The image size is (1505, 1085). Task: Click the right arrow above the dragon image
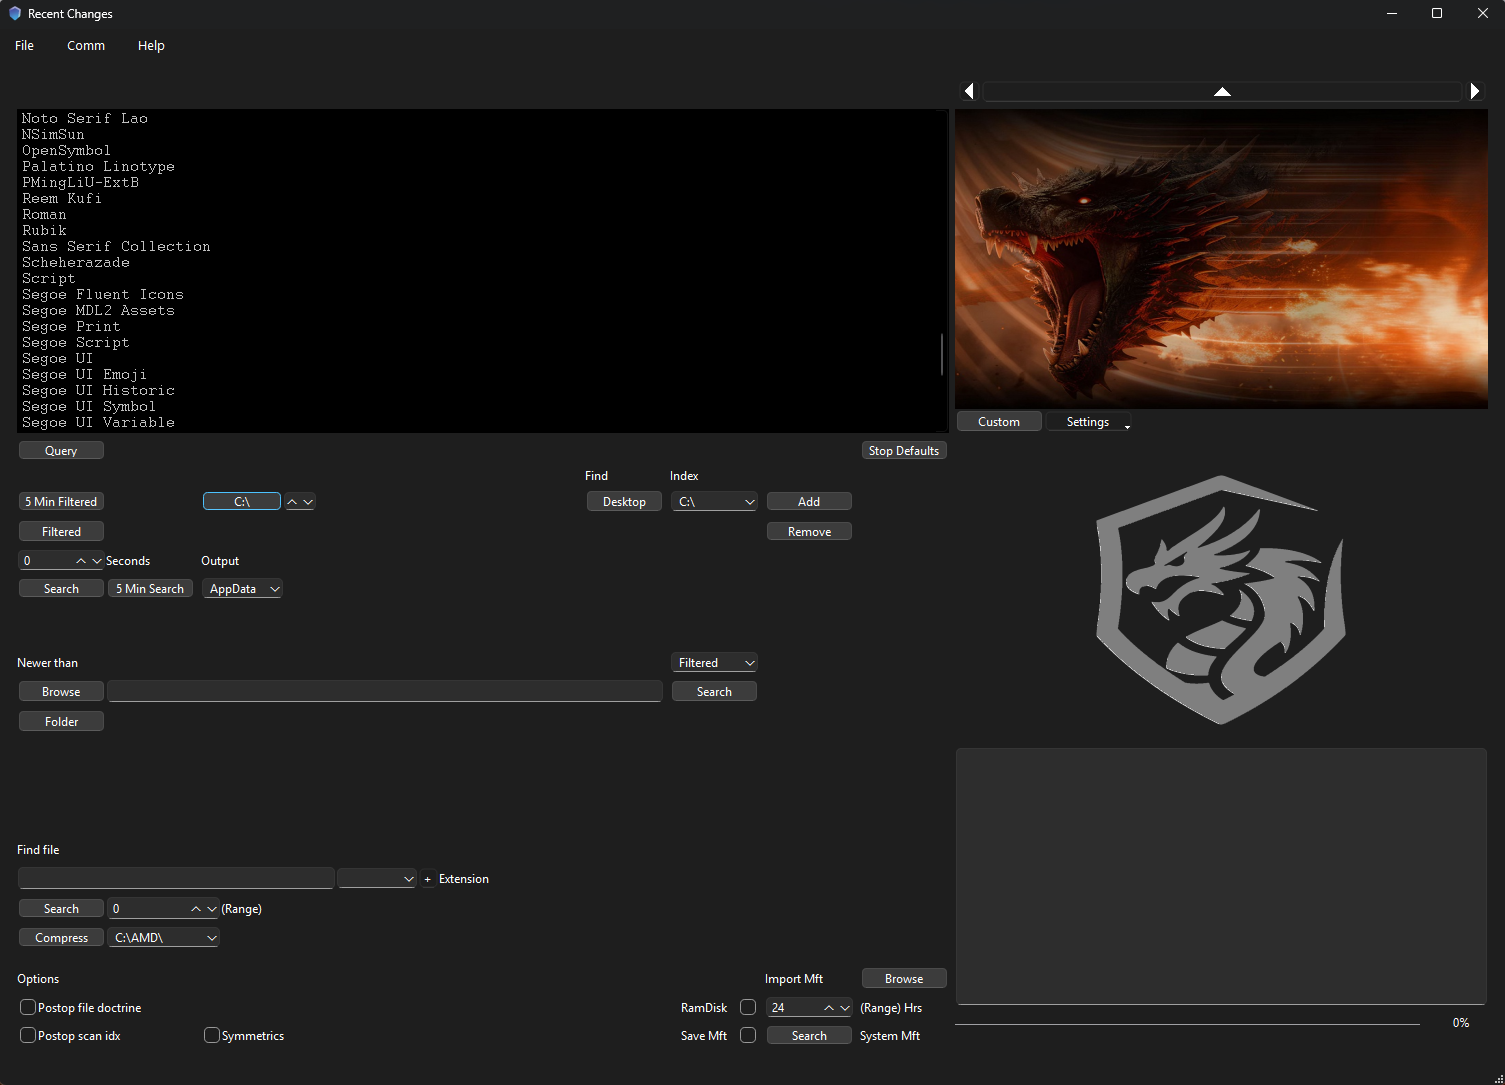(x=1475, y=91)
